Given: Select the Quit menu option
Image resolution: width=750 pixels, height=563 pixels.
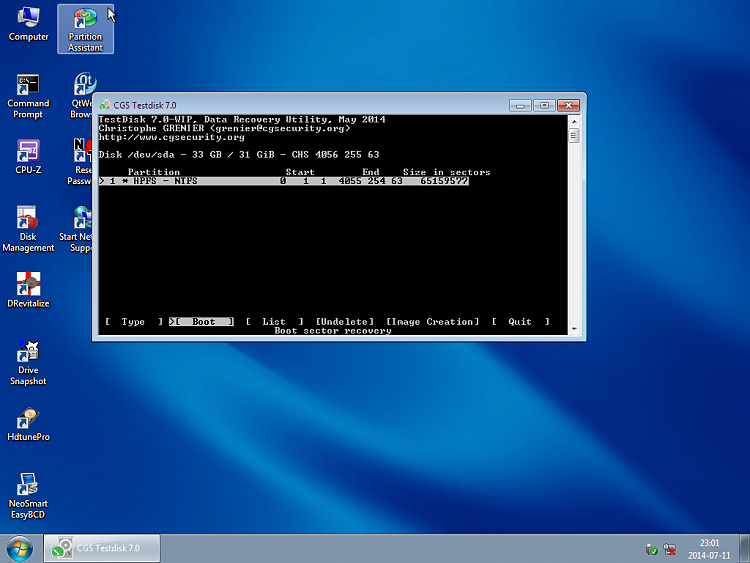Looking at the screenshot, I should pyautogui.click(x=520, y=322).
